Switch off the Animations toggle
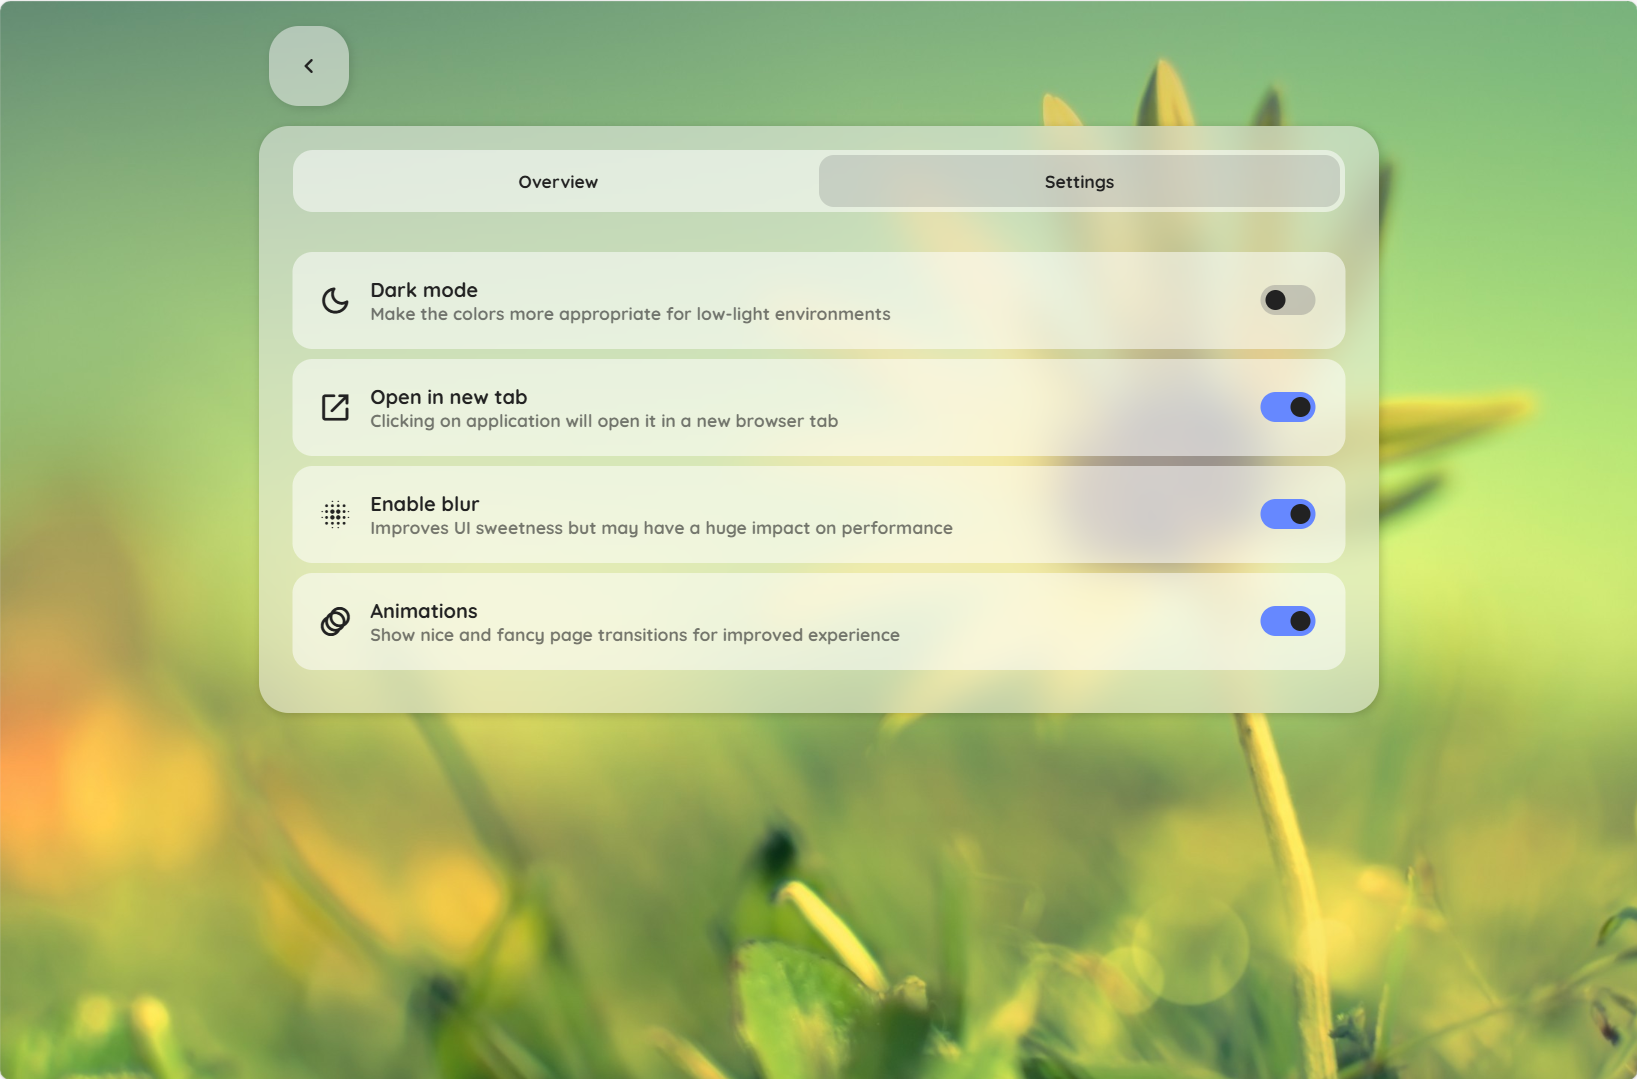The image size is (1637, 1079). pos(1287,621)
